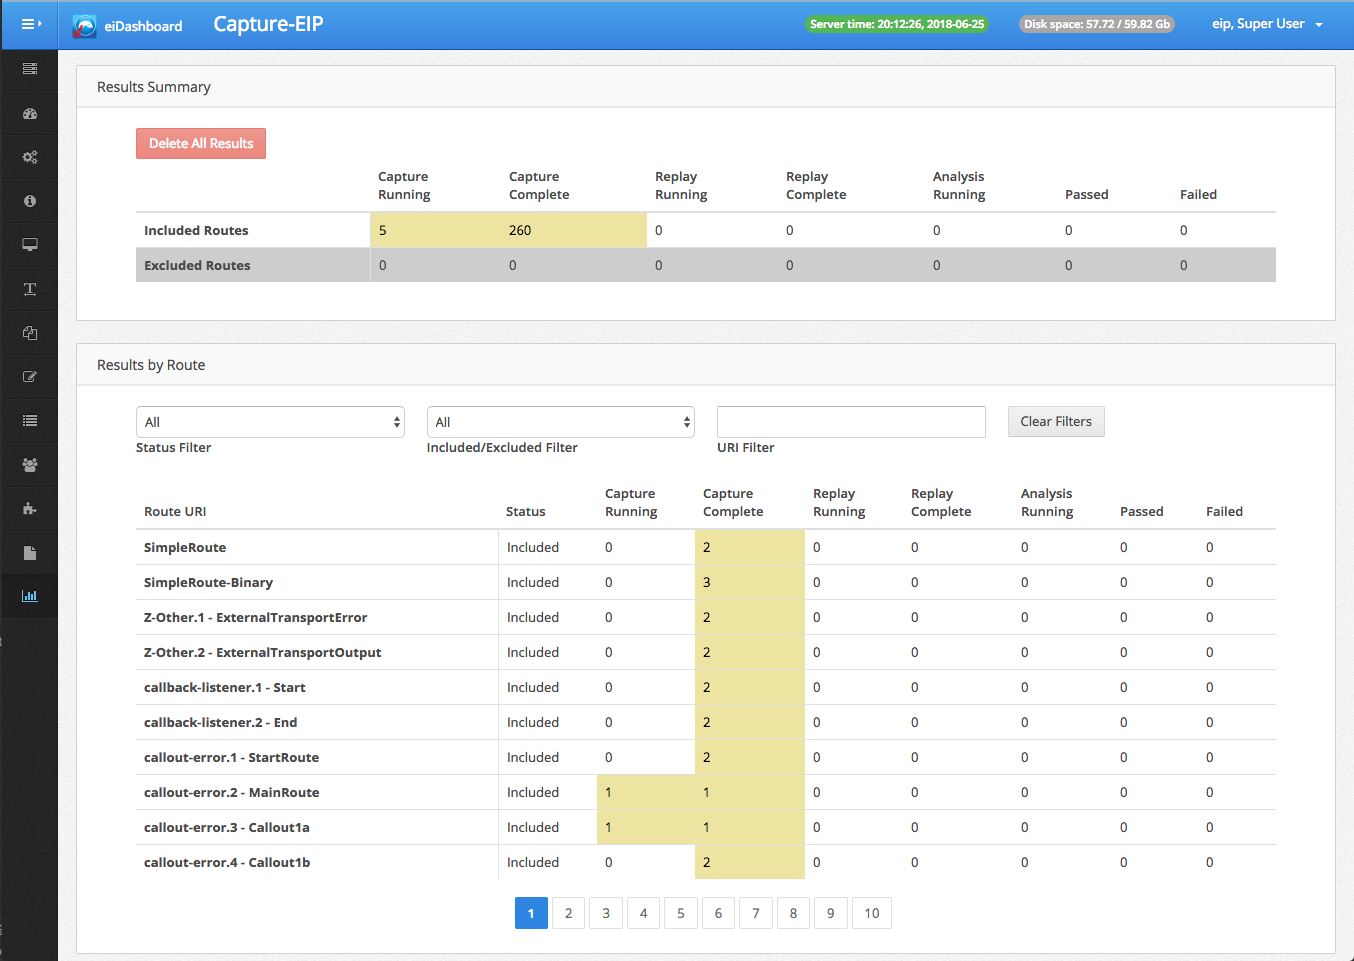Click callout-error.2 - MainRoute route
1354x961 pixels.
tap(231, 792)
